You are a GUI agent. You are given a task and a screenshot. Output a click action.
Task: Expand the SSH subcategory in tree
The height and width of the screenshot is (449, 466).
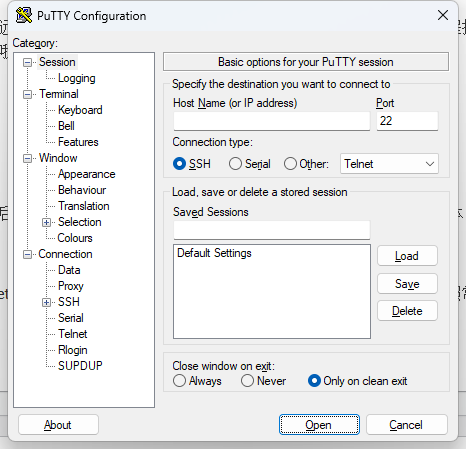pyautogui.click(x=46, y=302)
